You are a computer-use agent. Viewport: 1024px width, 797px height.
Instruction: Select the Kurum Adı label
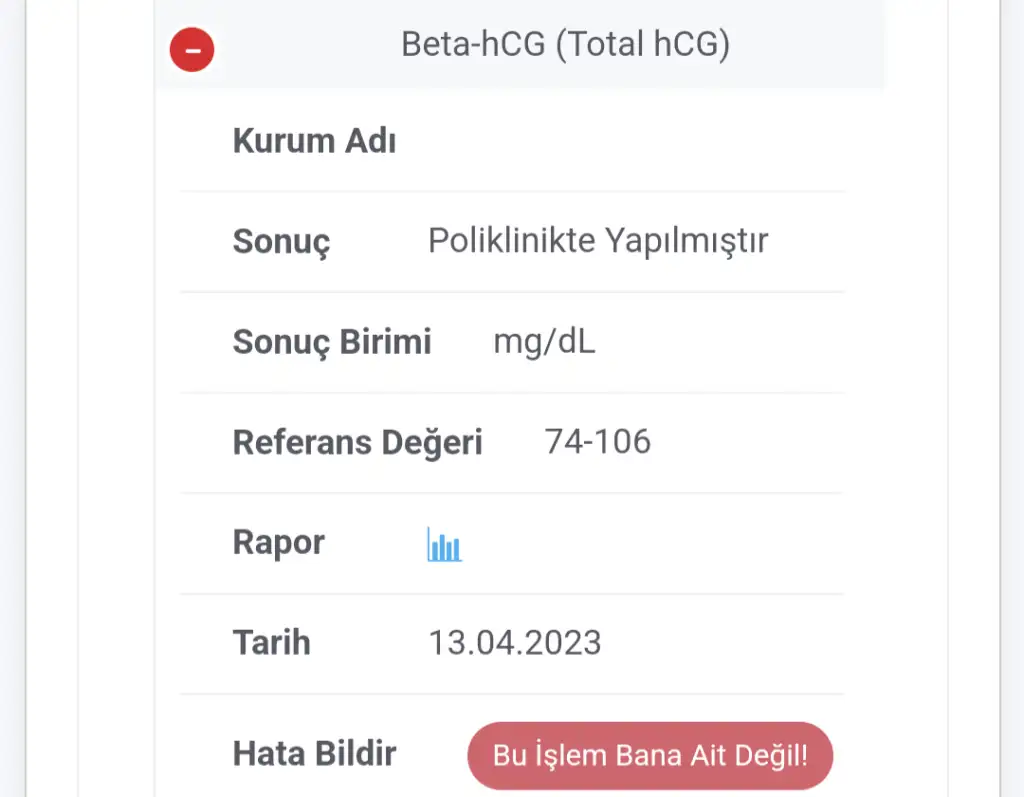pos(314,141)
